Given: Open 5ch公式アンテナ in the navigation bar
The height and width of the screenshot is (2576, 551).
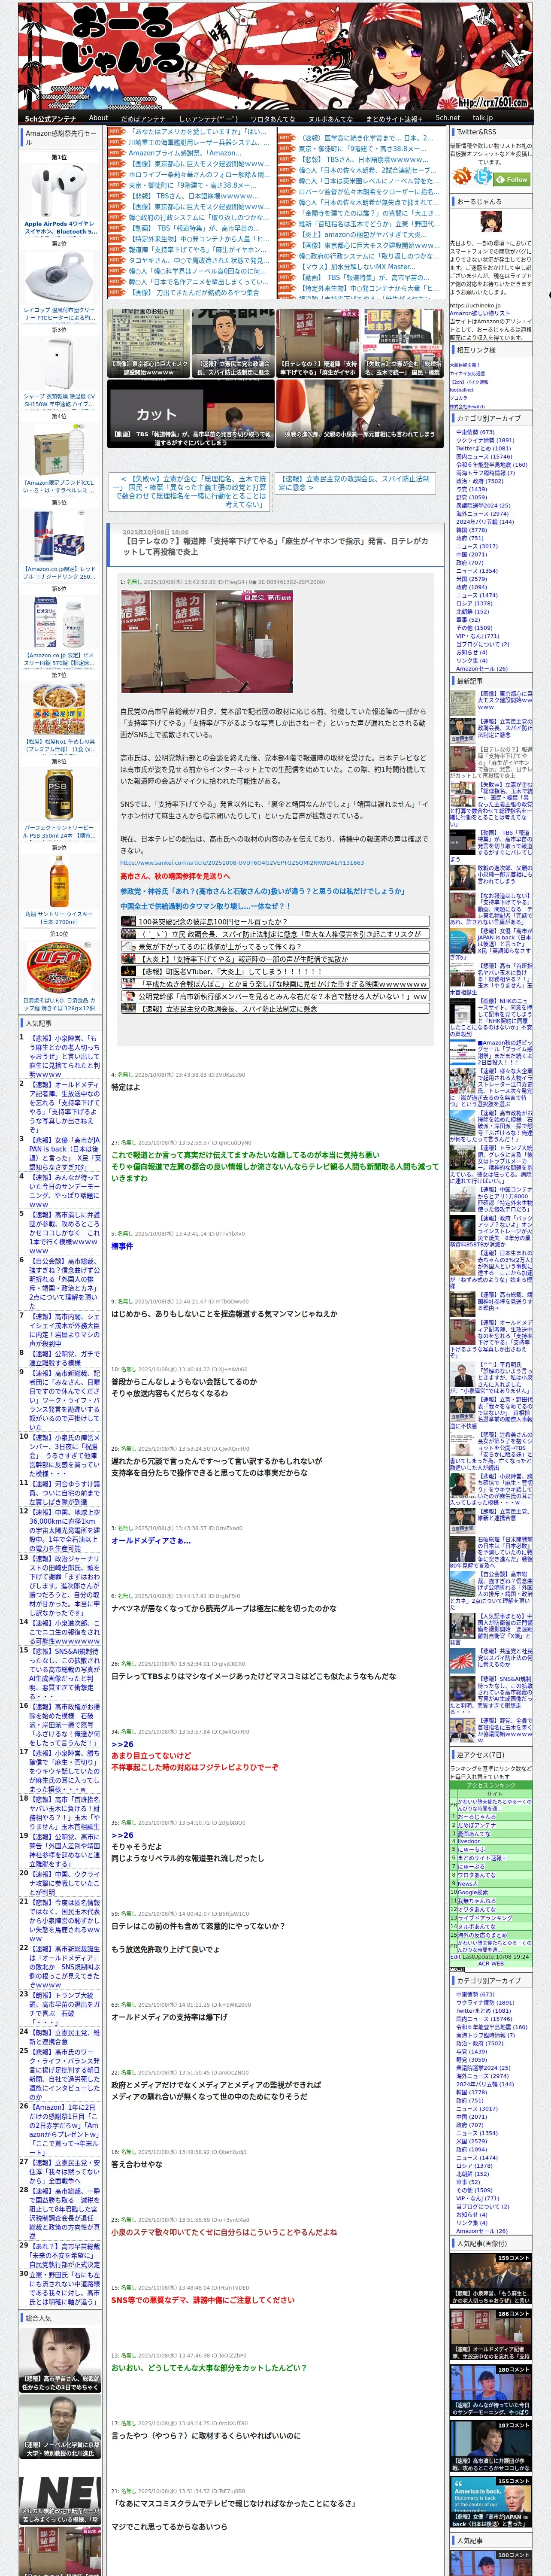Looking at the screenshot, I should point(50,118).
